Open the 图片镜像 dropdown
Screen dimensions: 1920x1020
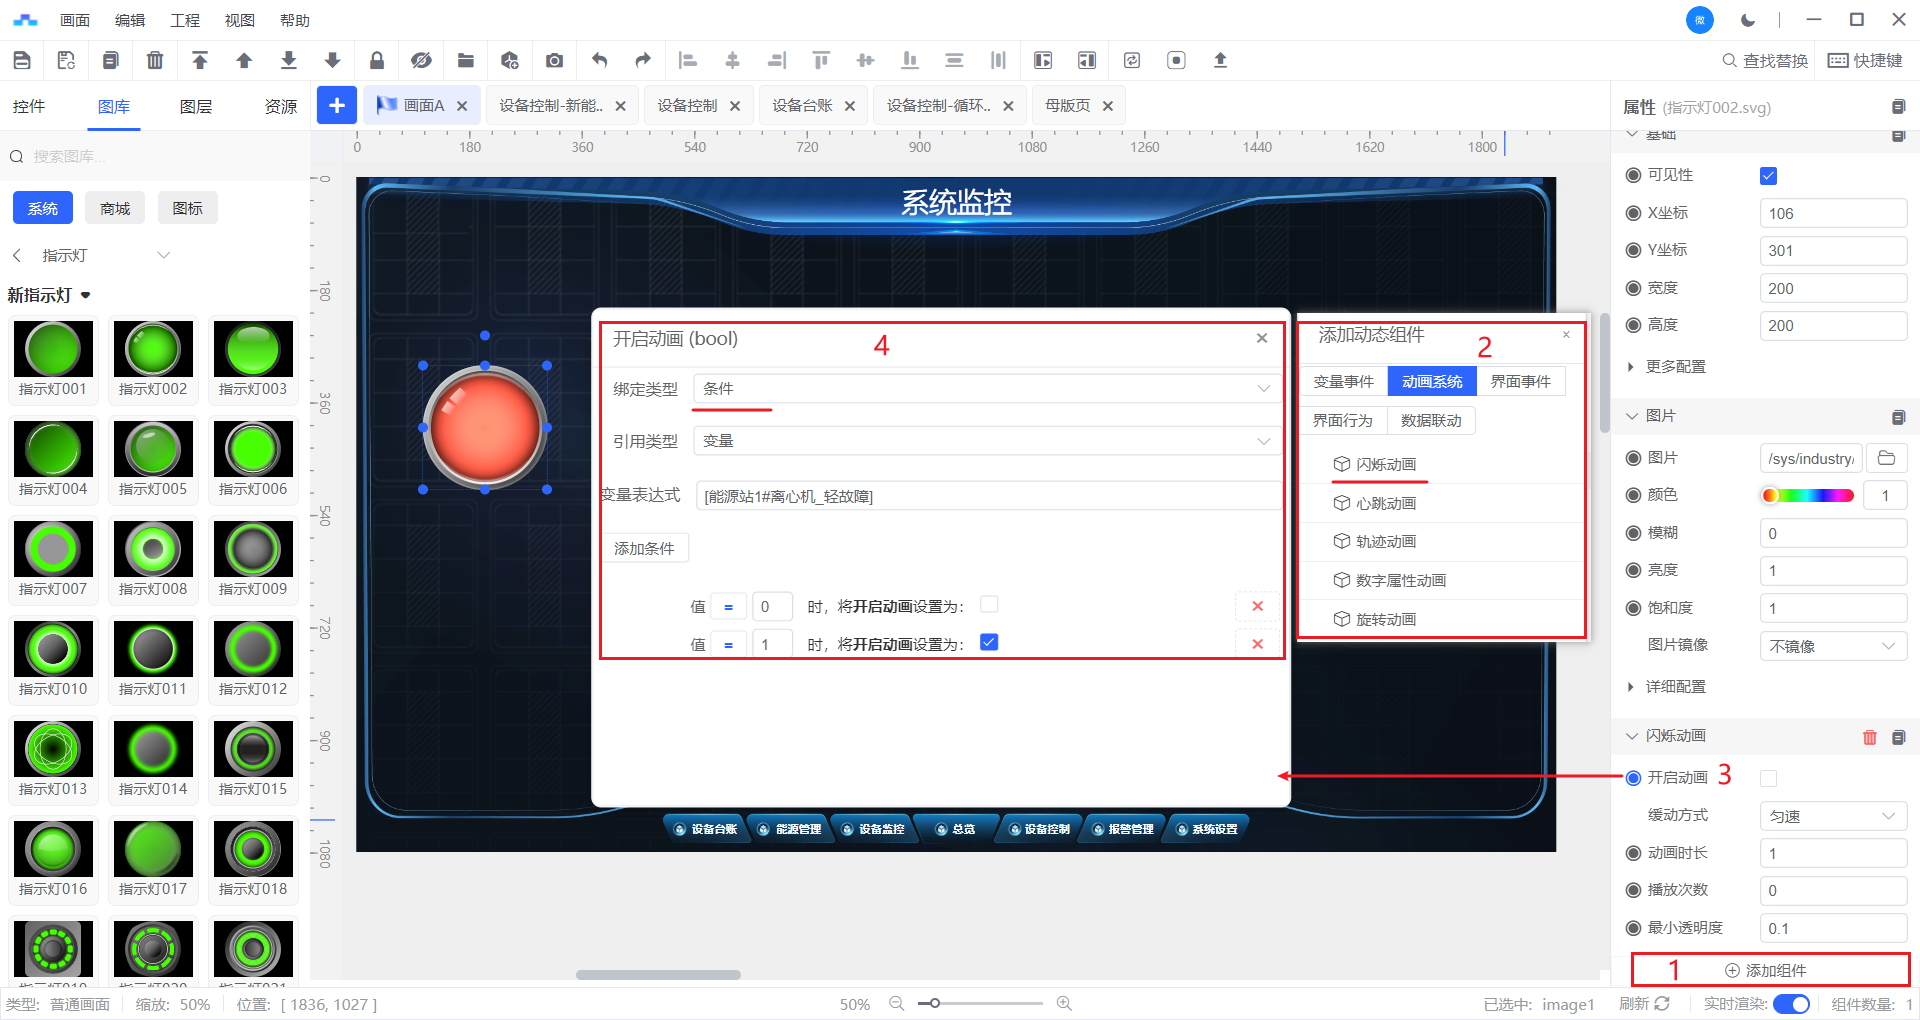tap(1832, 646)
